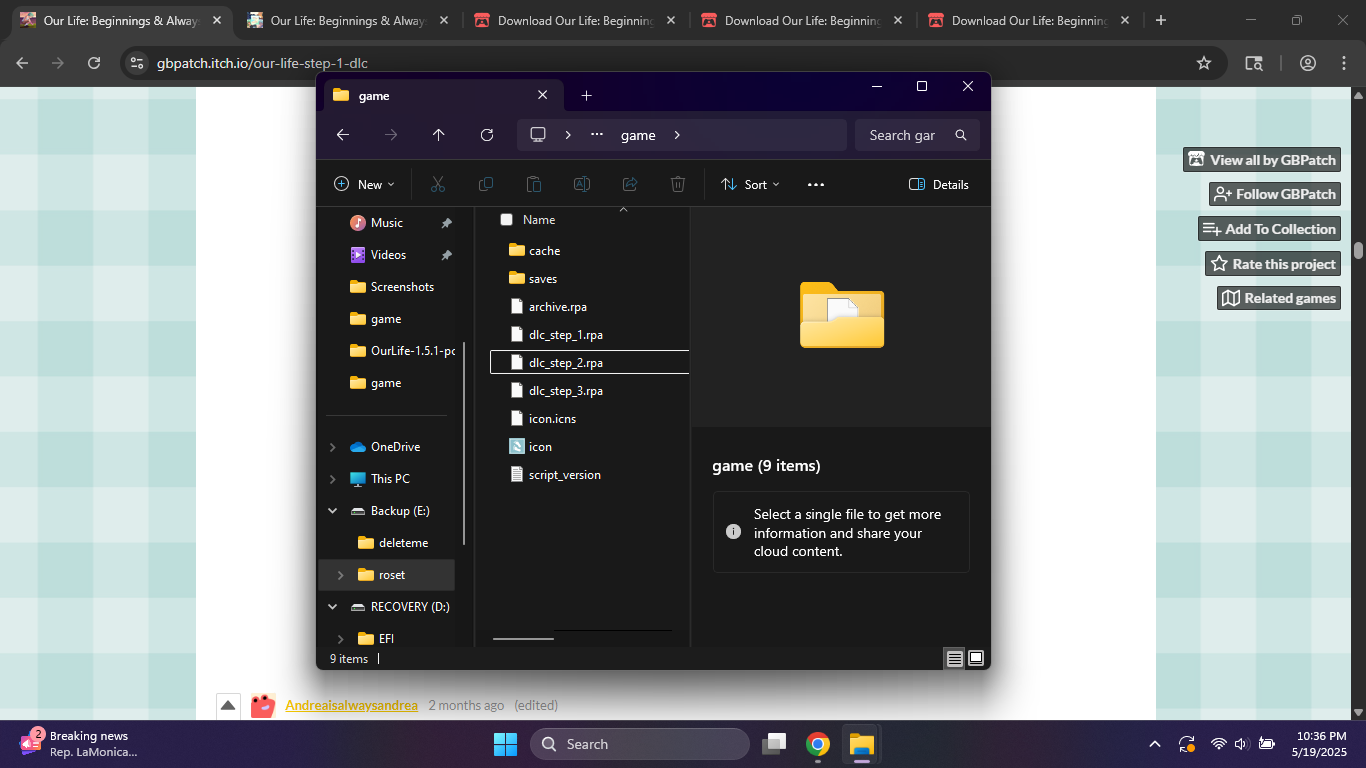This screenshot has height=768, width=1366.
Task: Click Follow GBPatch button
Action: pos(1275,194)
